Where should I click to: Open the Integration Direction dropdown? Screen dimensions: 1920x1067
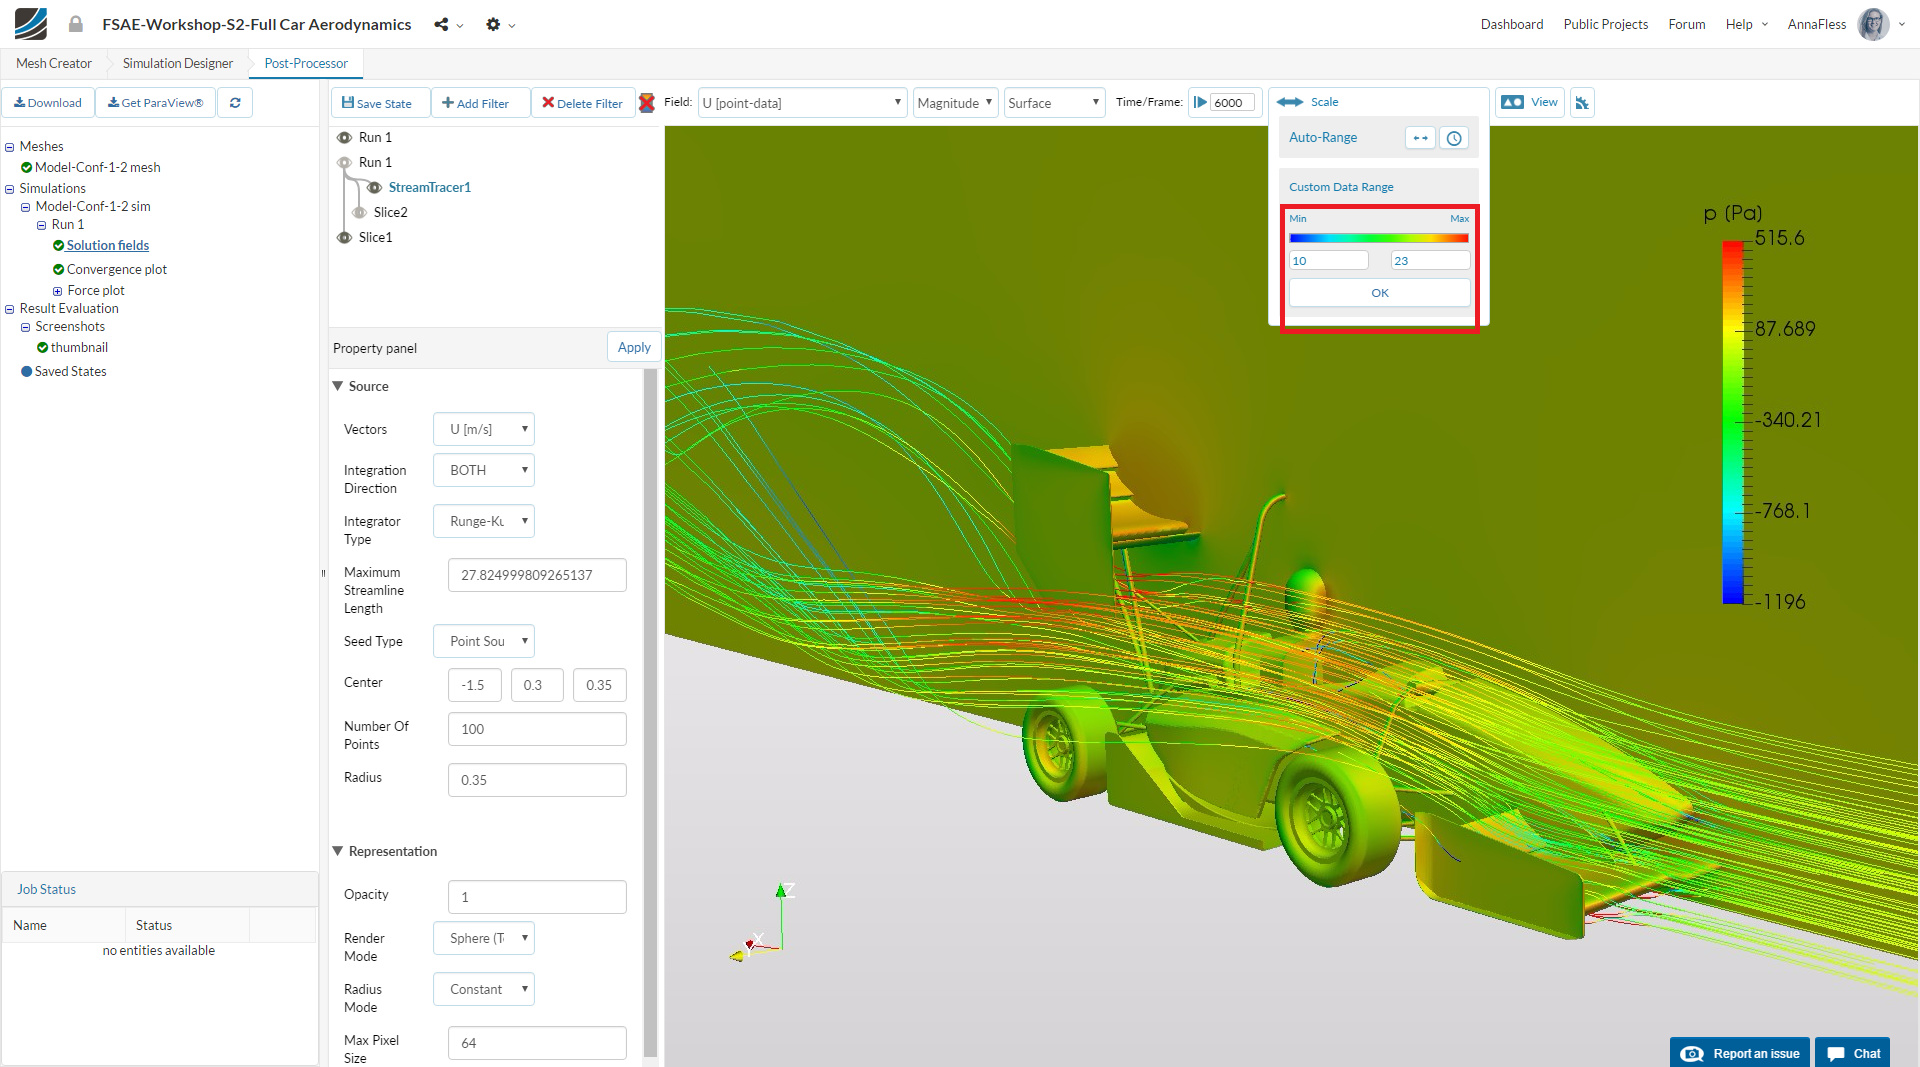coord(484,470)
